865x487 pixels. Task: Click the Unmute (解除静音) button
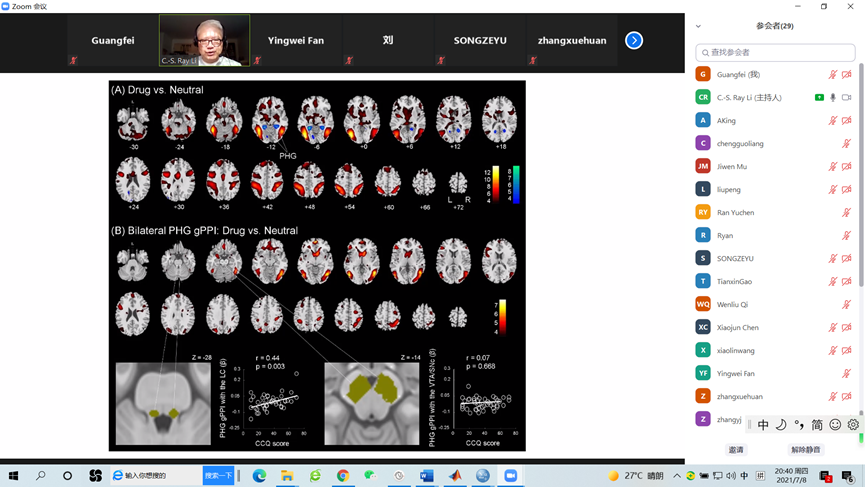805,450
